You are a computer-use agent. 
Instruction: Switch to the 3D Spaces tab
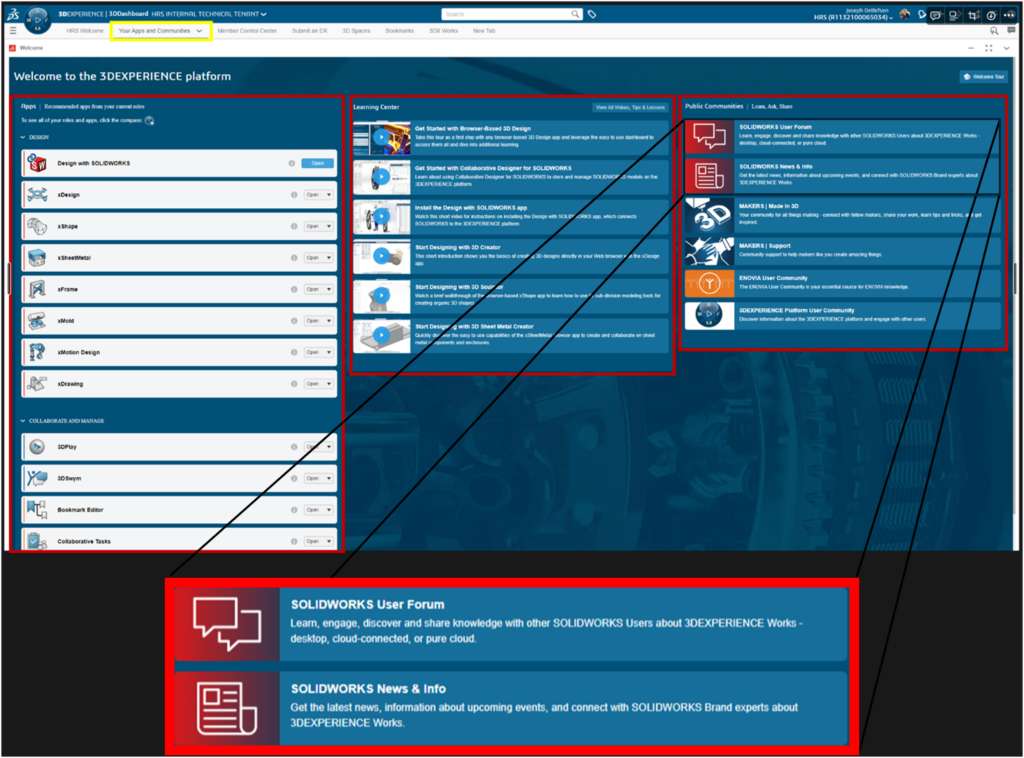coord(357,31)
